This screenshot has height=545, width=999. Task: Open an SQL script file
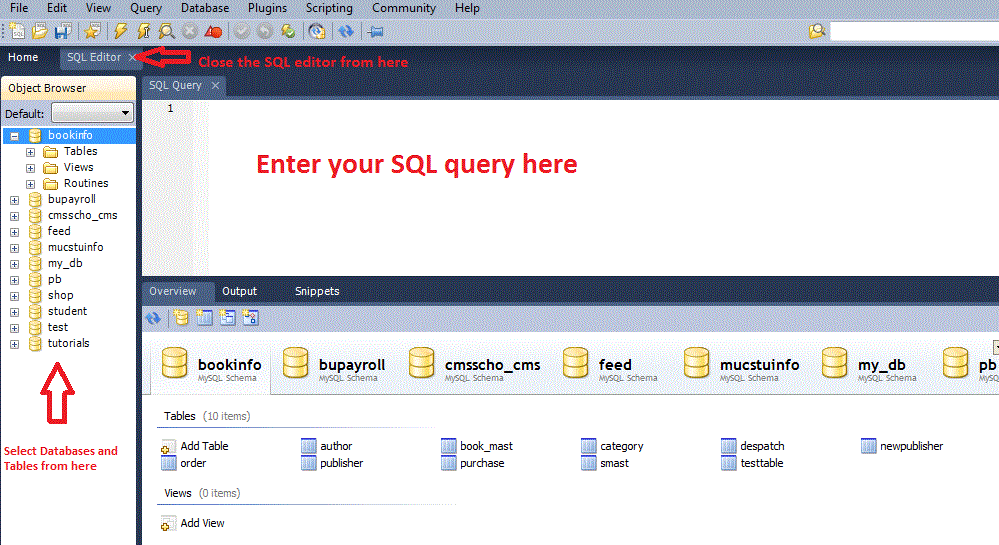click(40, 31)
